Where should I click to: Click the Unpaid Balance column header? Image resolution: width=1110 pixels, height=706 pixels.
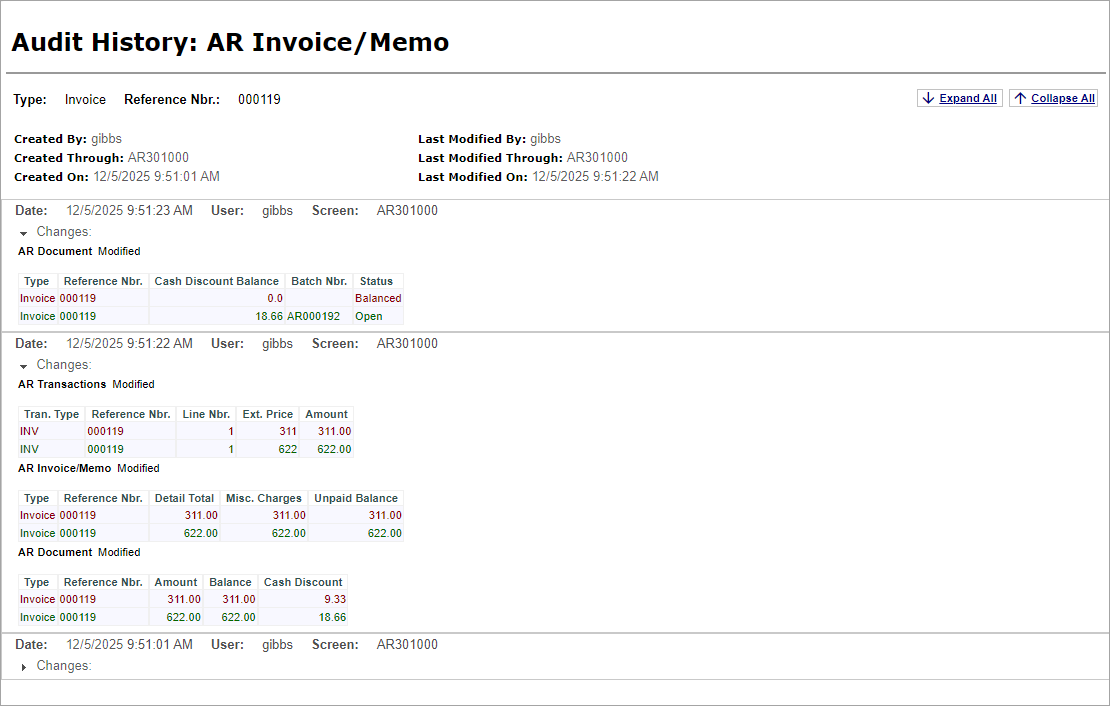point(355,499)
